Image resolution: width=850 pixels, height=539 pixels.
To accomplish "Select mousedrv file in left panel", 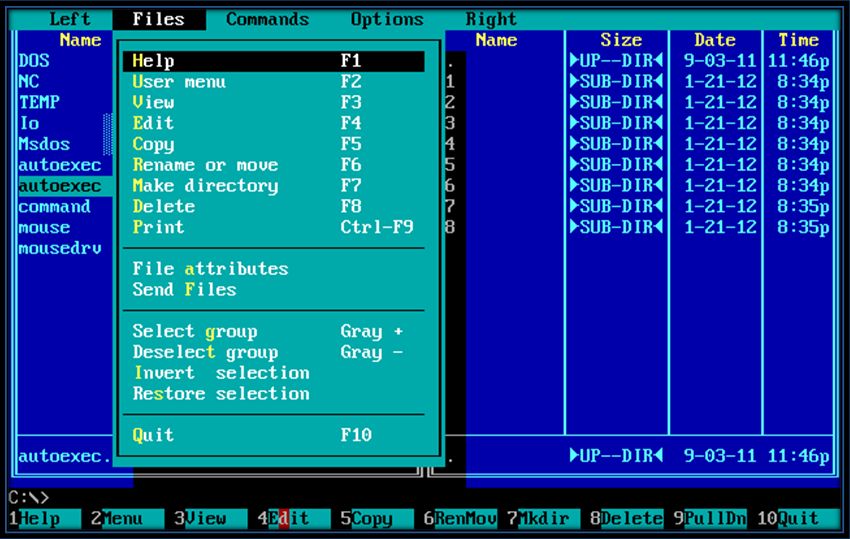I will [60, 248].
